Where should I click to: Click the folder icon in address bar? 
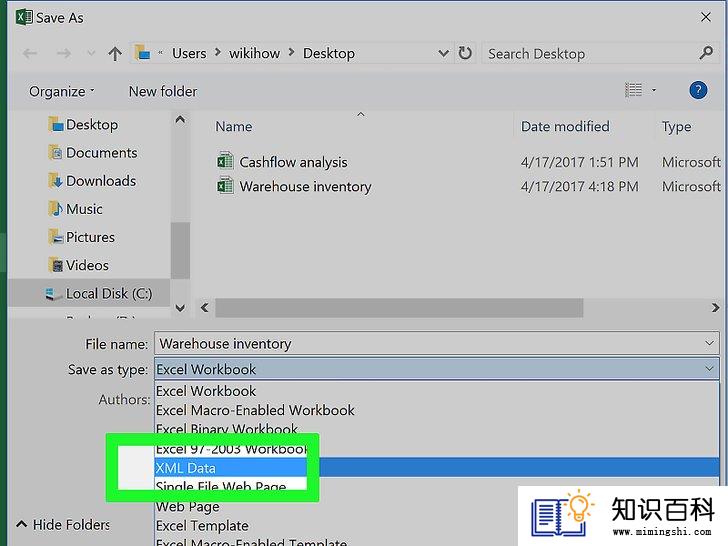(143, 52)
